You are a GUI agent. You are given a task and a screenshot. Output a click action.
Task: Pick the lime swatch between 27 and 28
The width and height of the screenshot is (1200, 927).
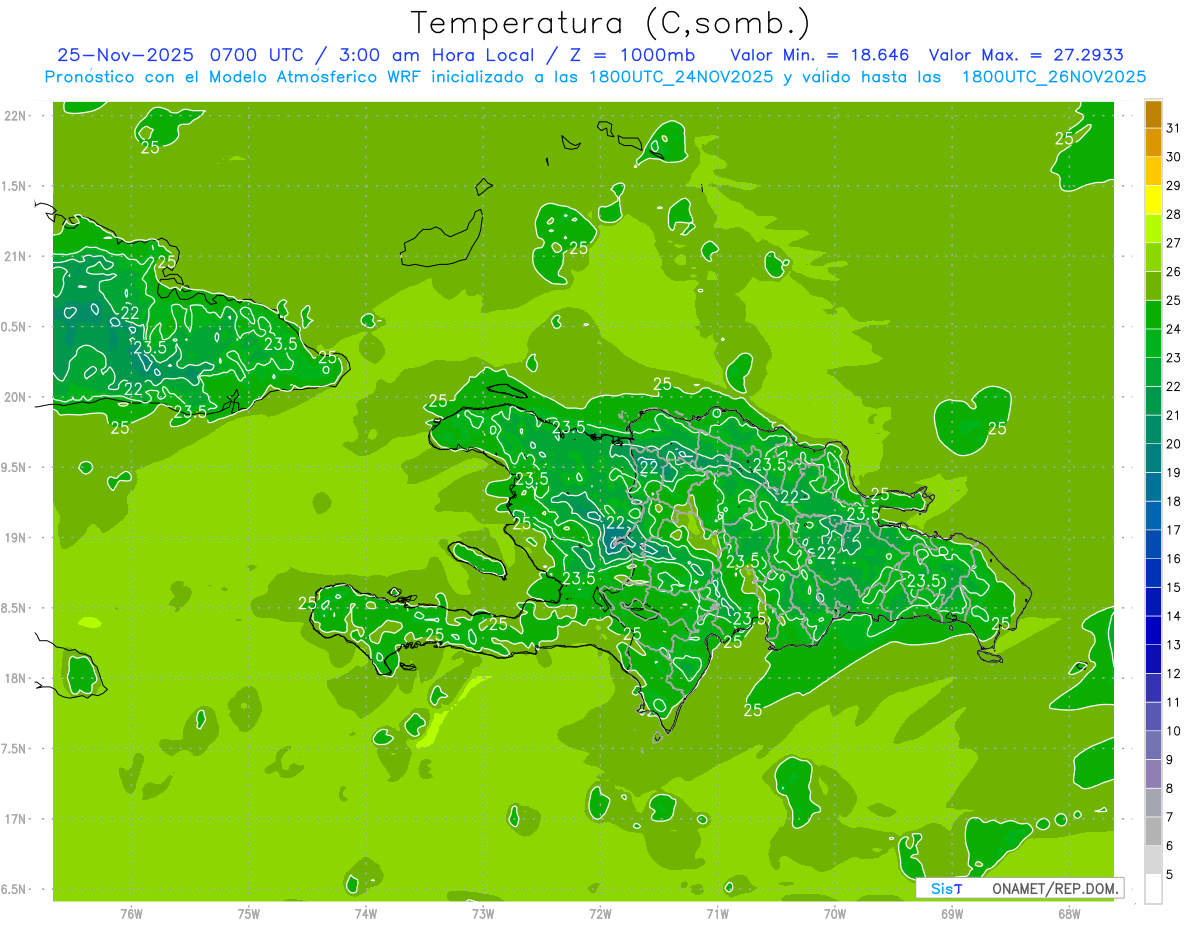click(1153, 229)
